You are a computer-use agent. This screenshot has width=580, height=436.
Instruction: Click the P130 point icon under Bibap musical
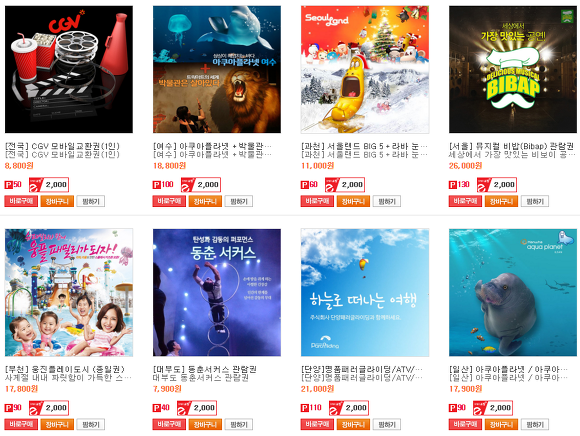(459, 185)
